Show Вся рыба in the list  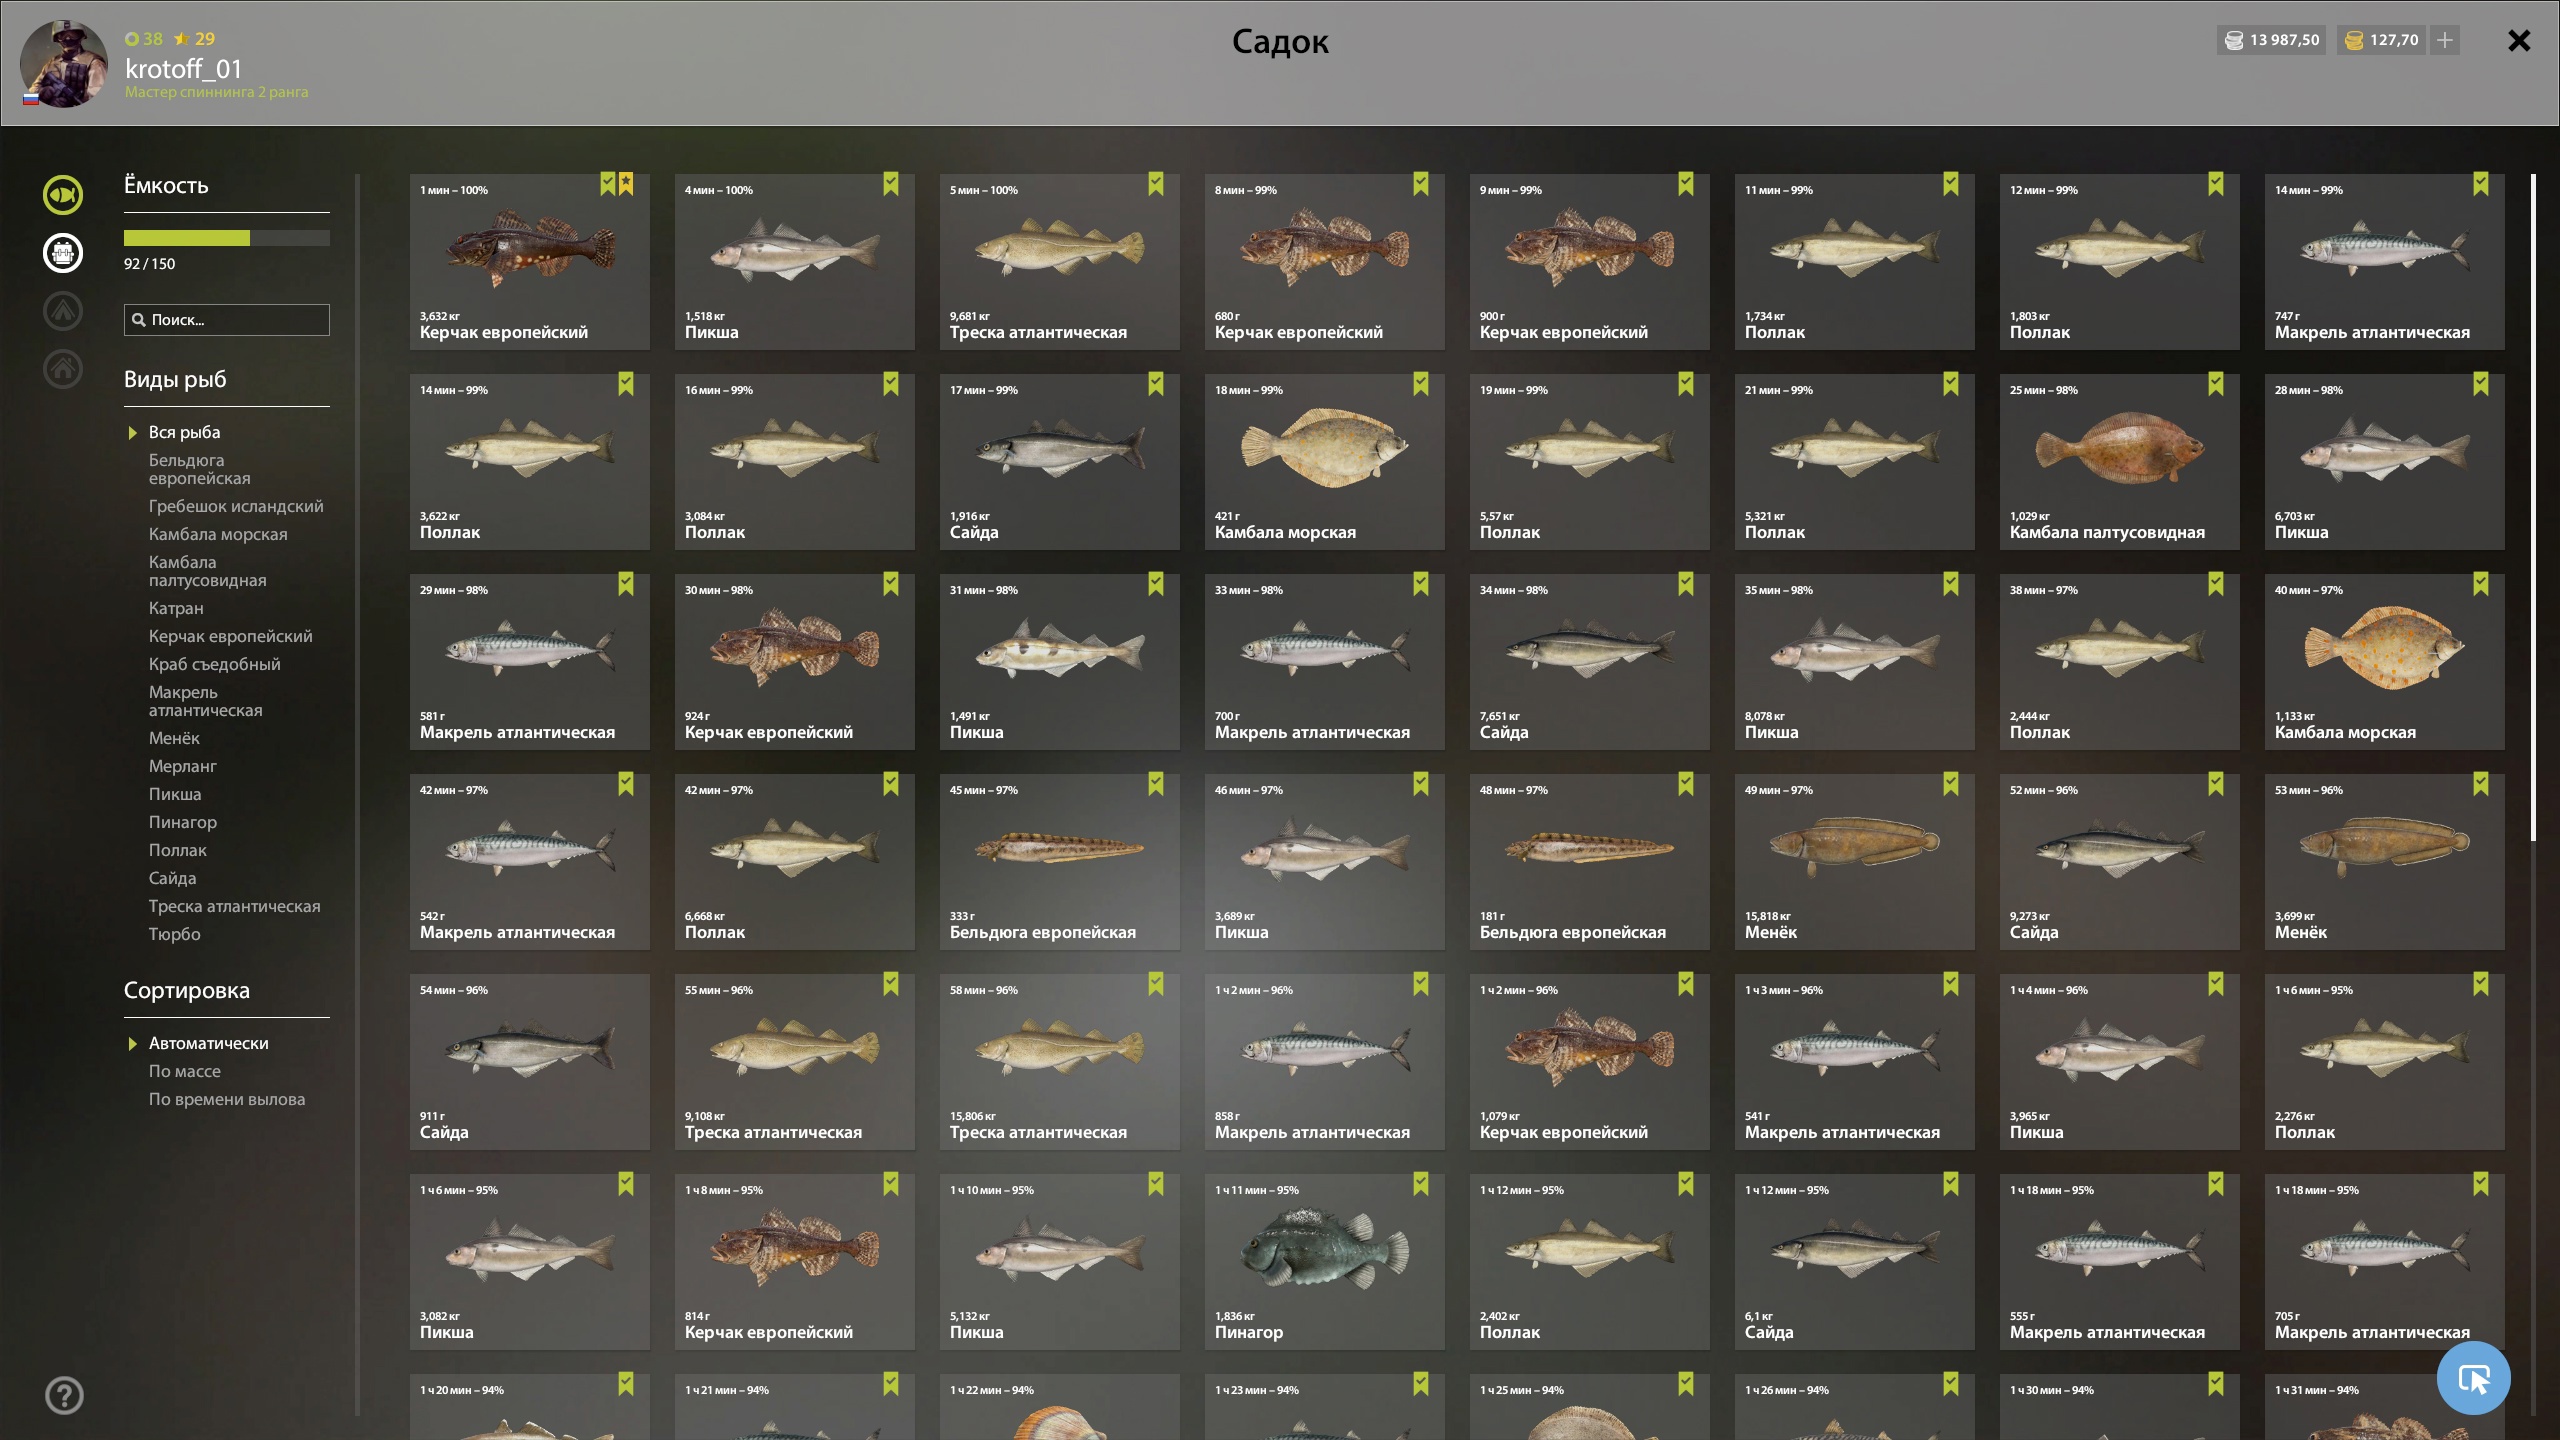(184, 432)
